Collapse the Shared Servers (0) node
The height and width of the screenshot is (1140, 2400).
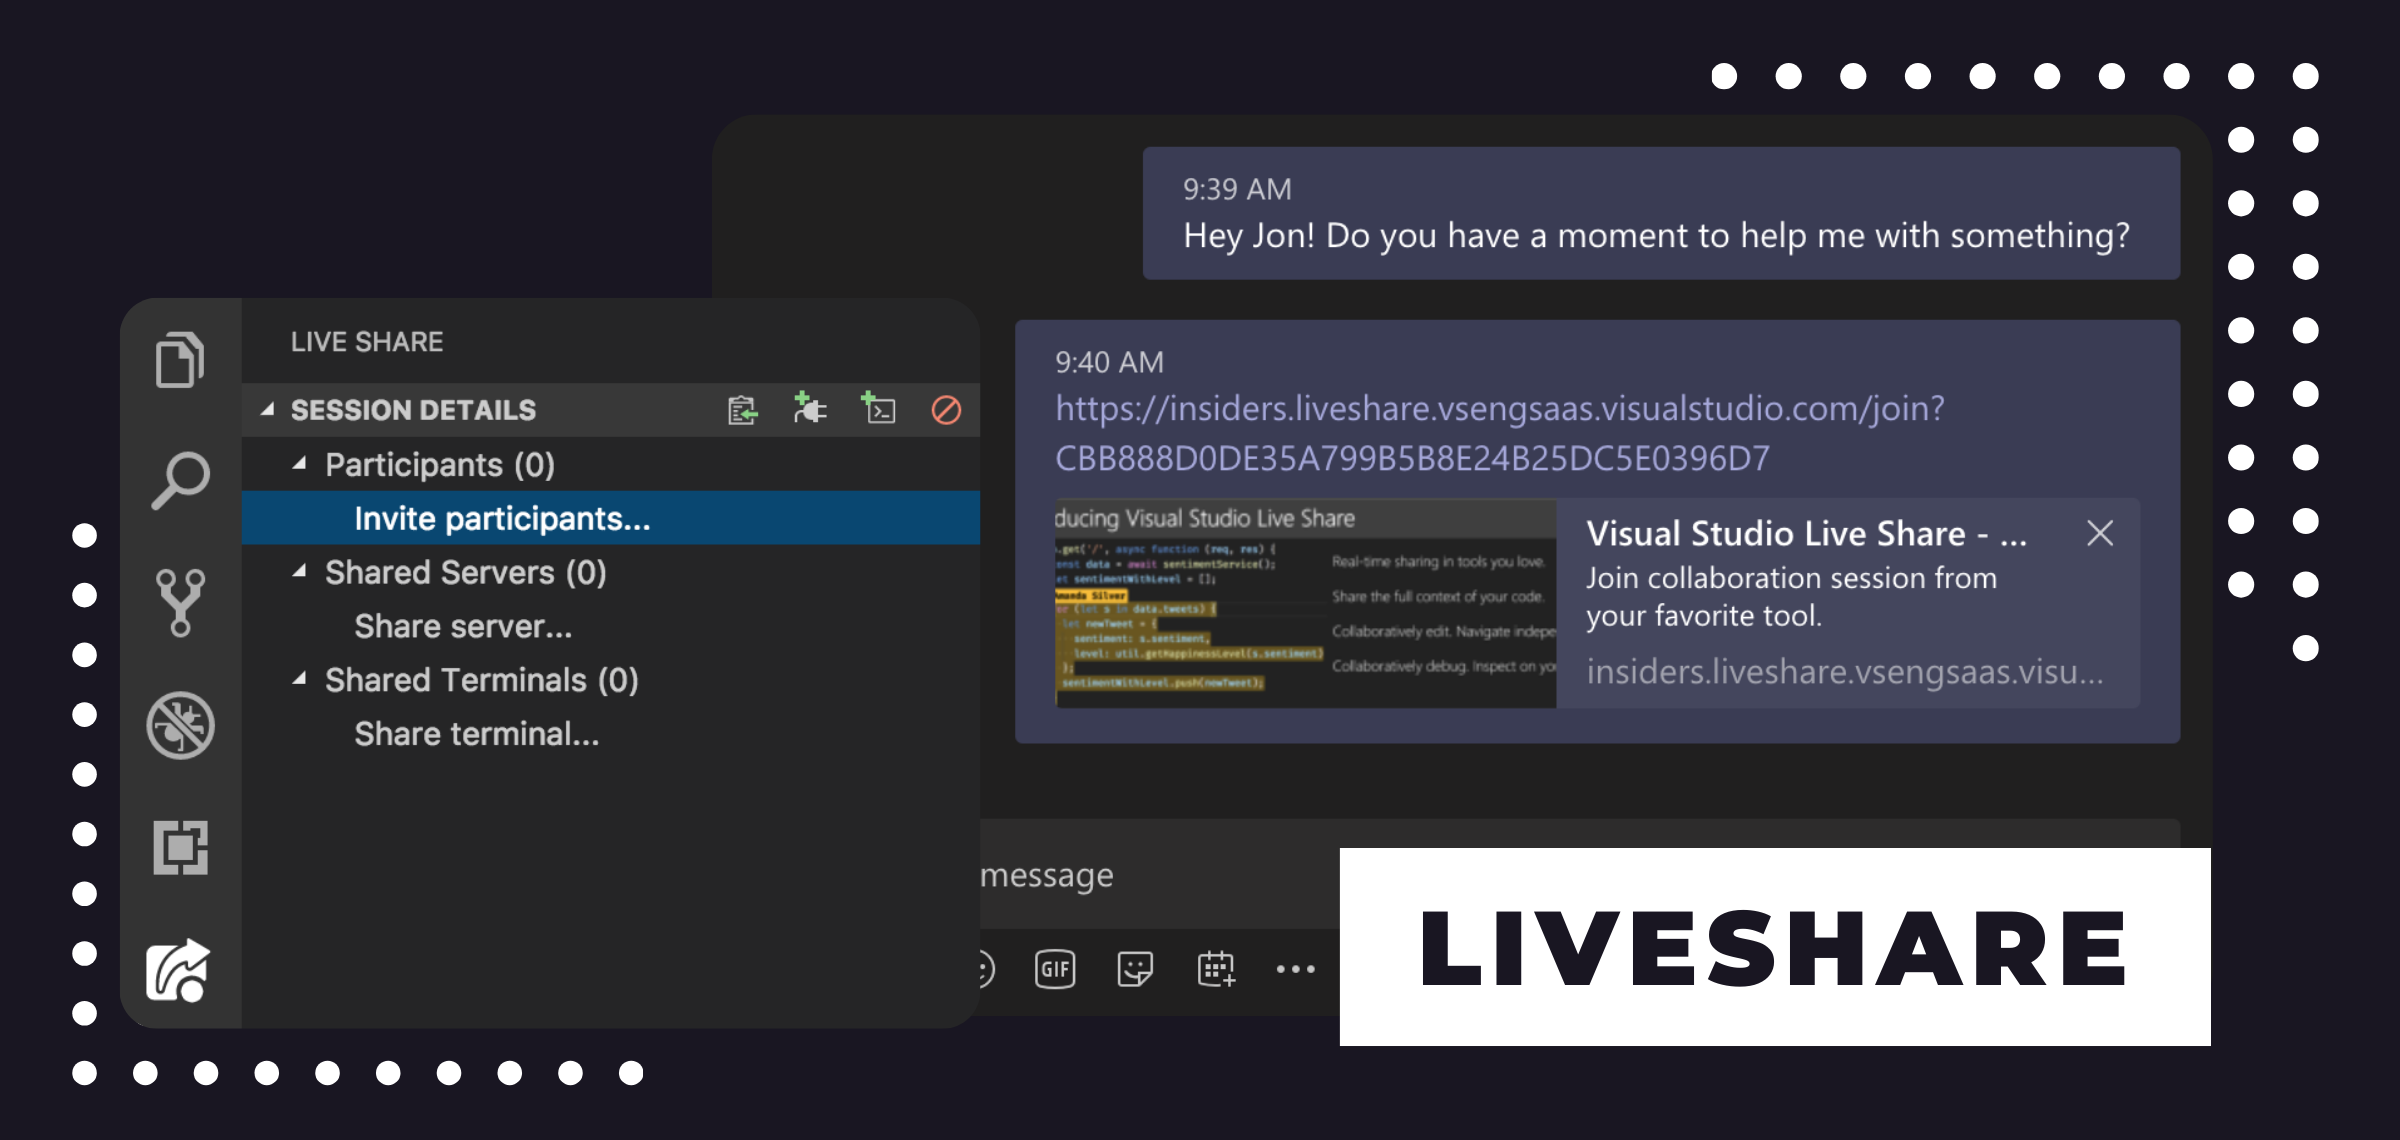click(299, 571)
